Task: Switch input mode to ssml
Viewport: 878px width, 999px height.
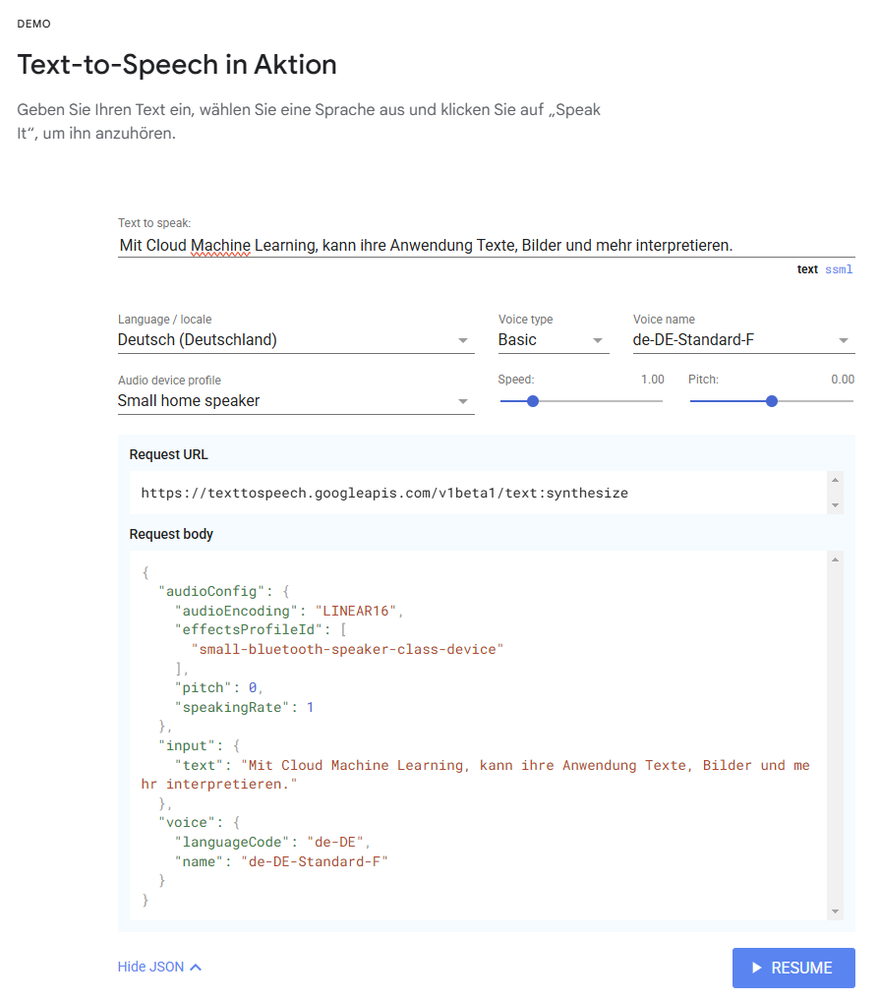Action: coord(838,270)
